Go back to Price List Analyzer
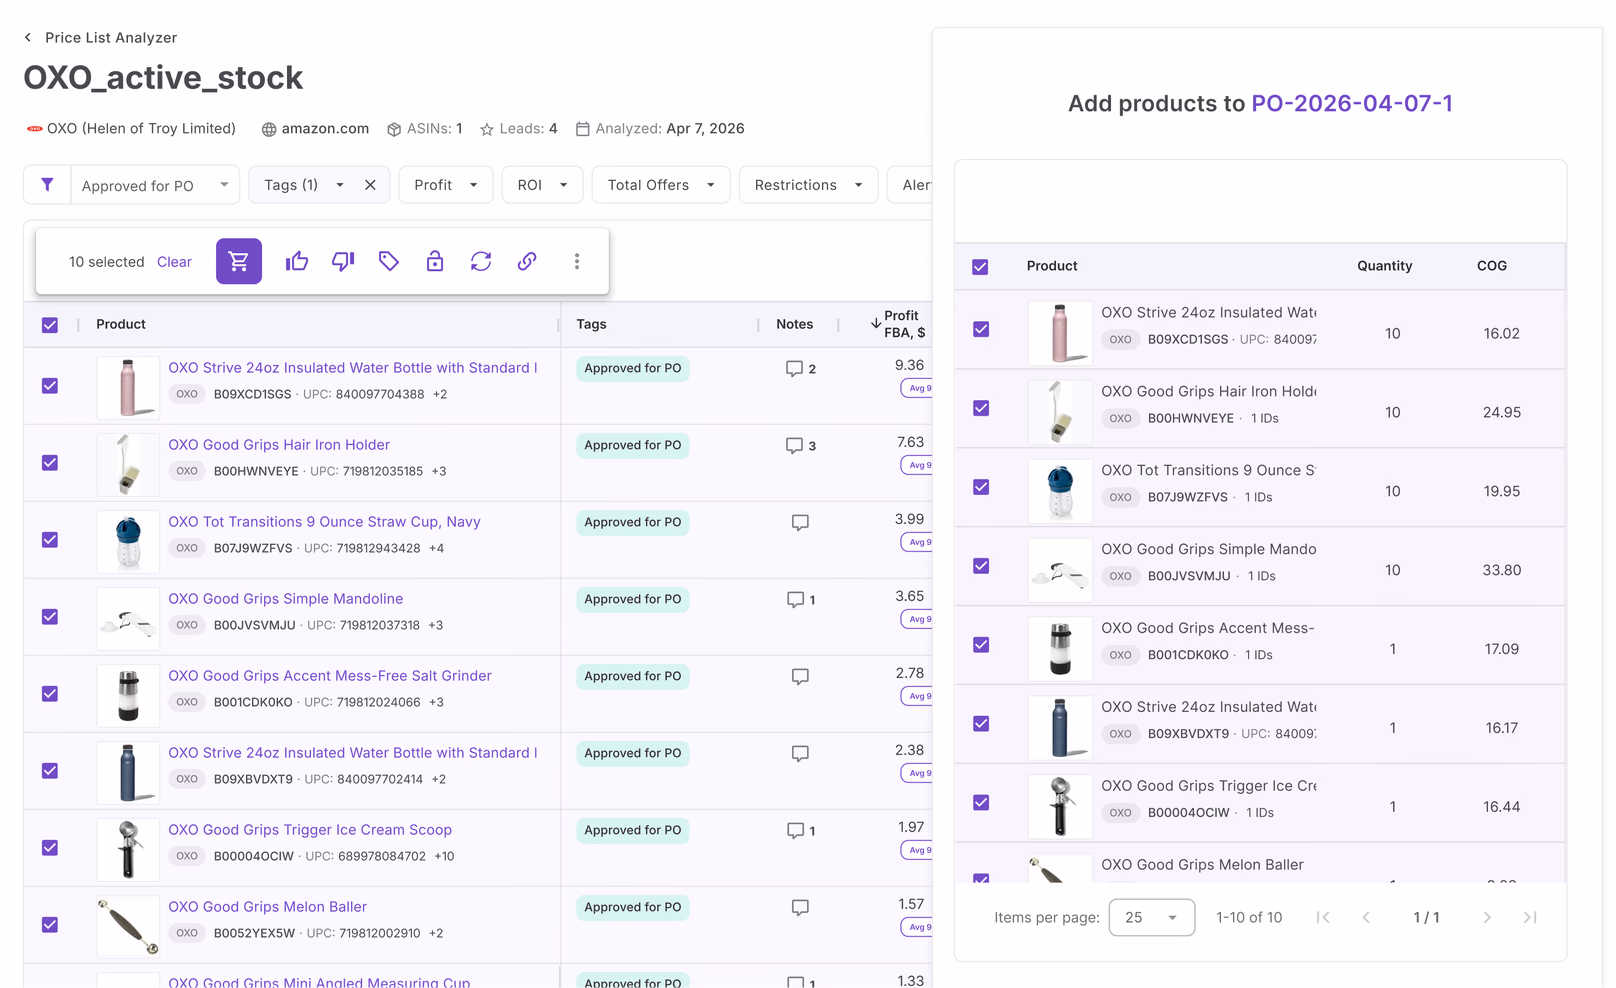 coord(100,37)
